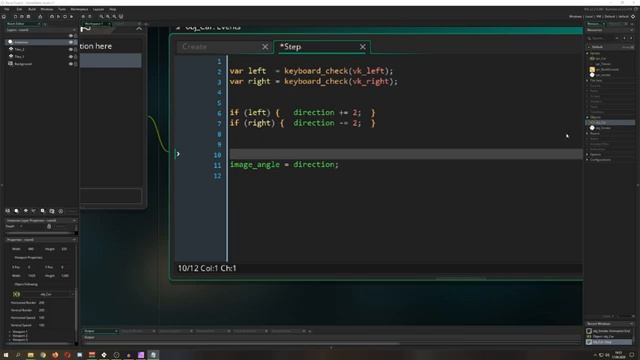This screenshot has width=640, height=360.
Task: Close the Create event tab
Action: 265,47
